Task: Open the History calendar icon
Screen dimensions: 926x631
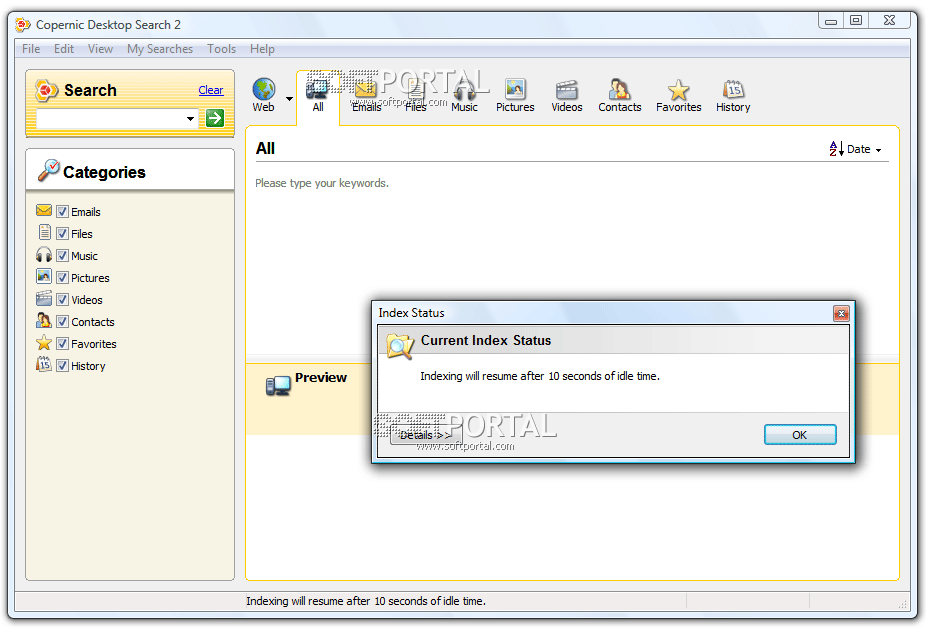Action: (x=733, y=89)
